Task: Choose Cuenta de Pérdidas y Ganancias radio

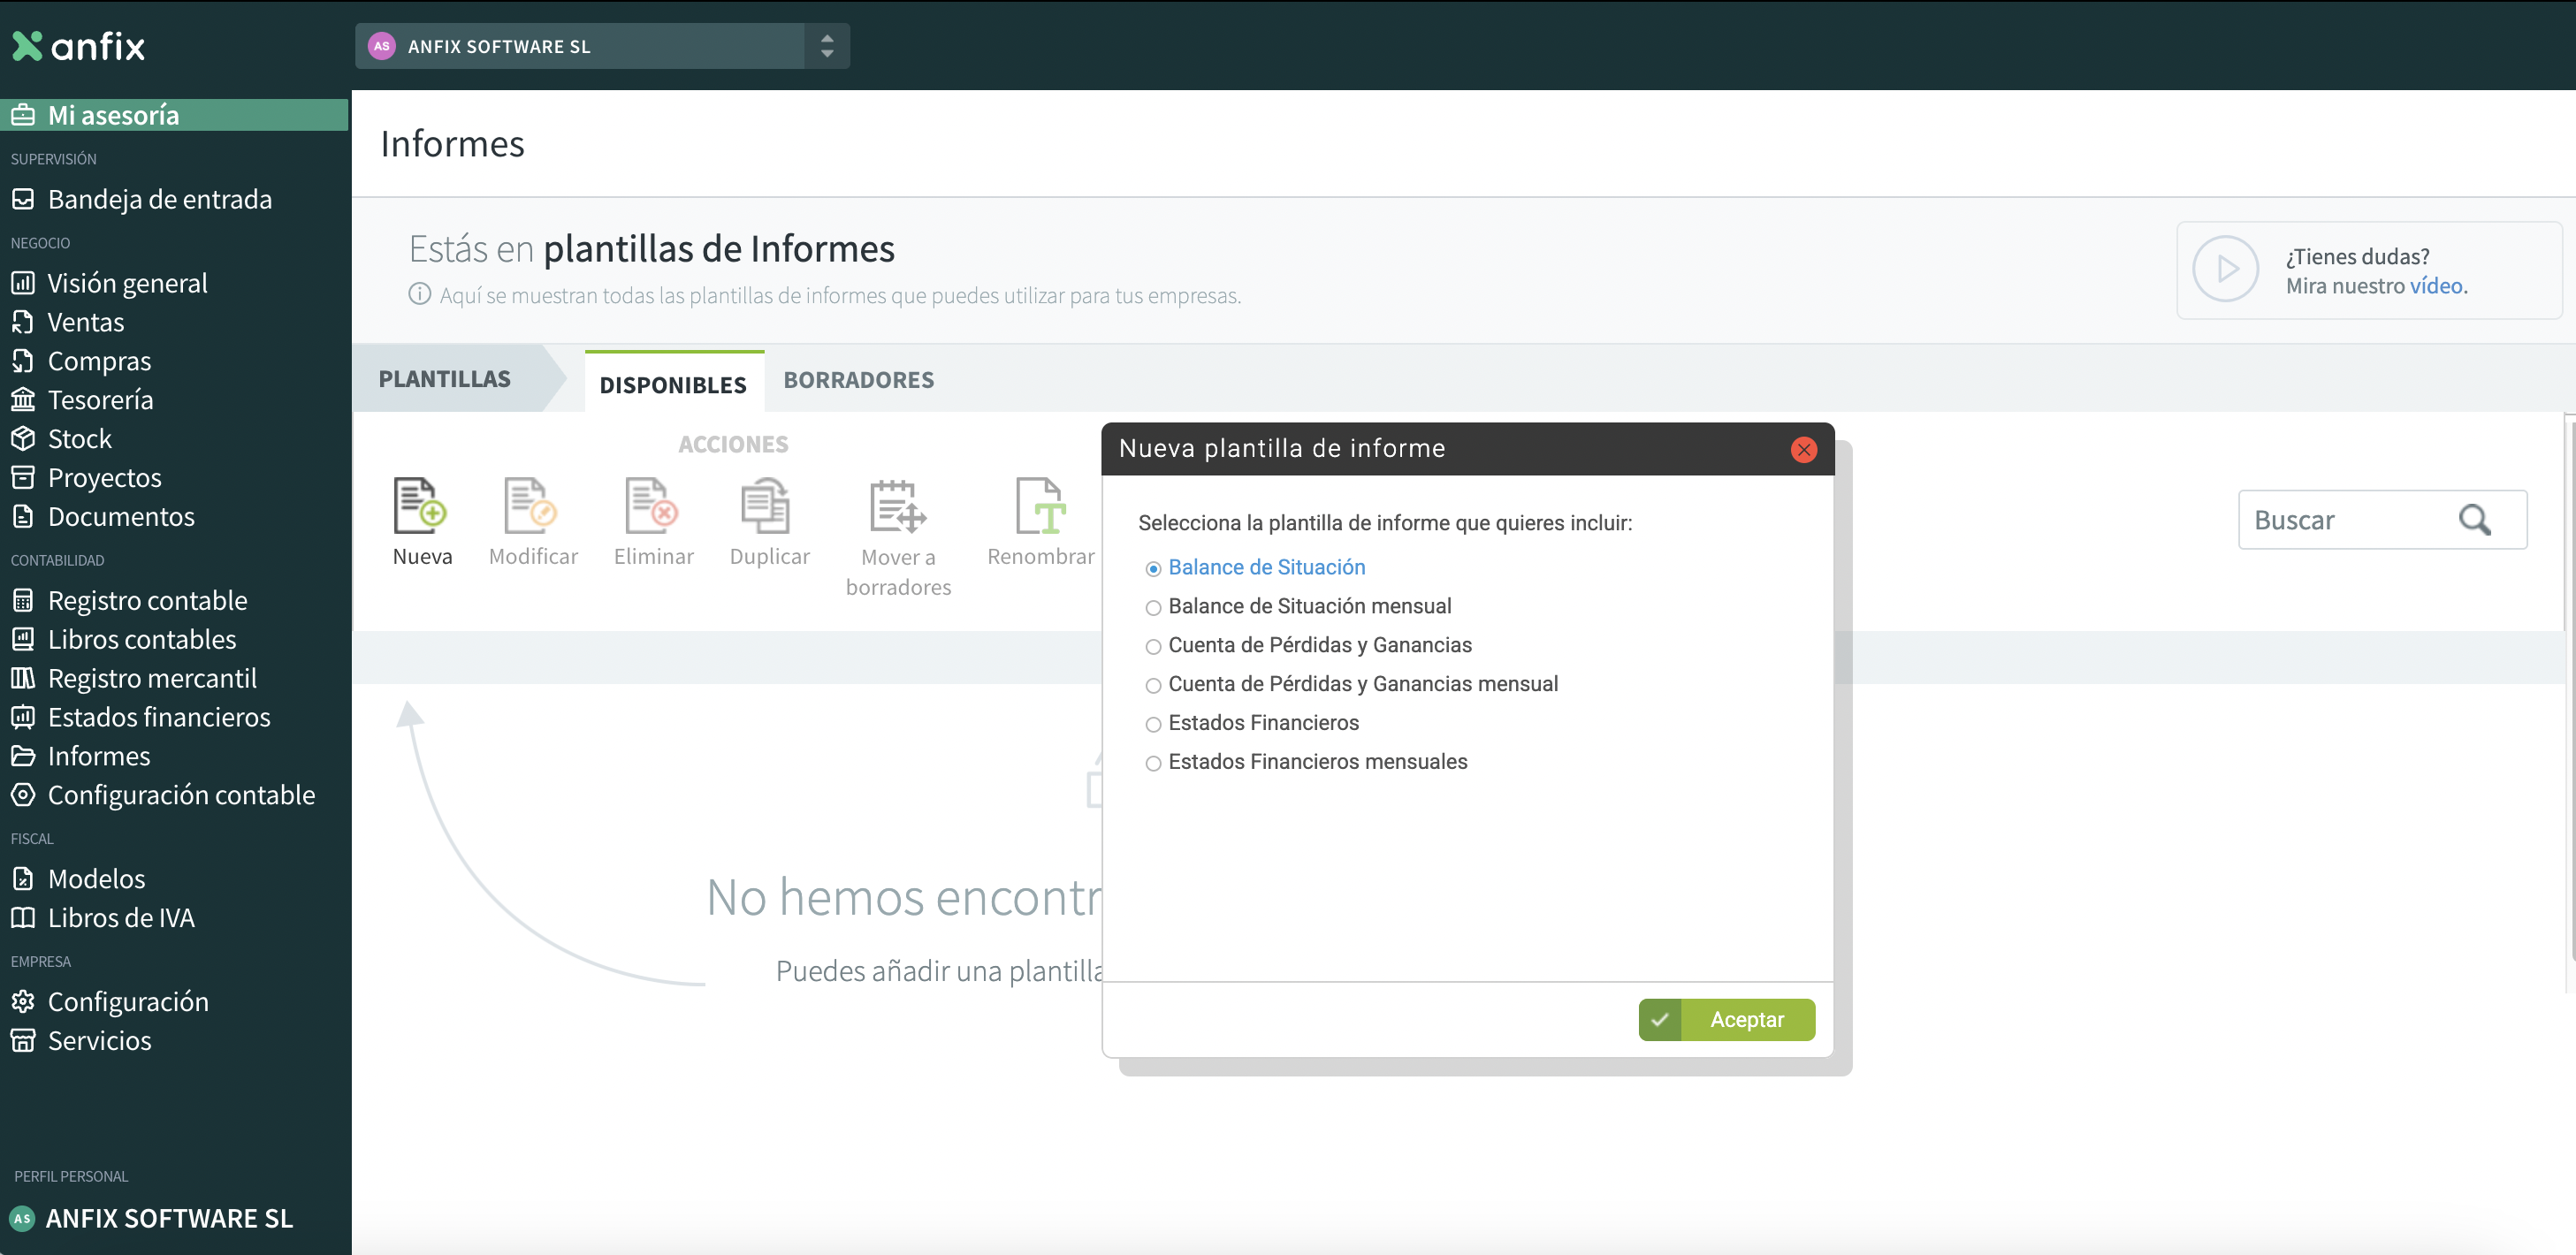Action: click(1152, 647)
